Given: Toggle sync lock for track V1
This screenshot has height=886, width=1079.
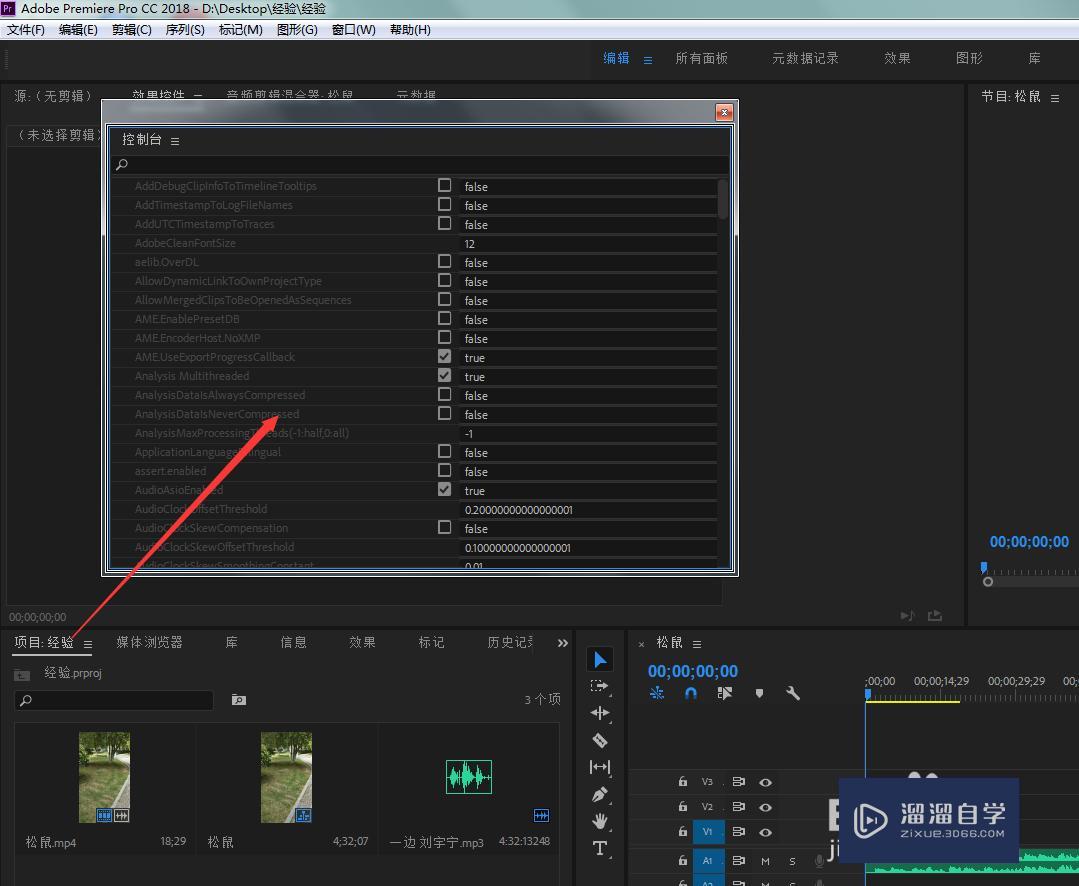Looking at the screenshot, I should (738, 831).
